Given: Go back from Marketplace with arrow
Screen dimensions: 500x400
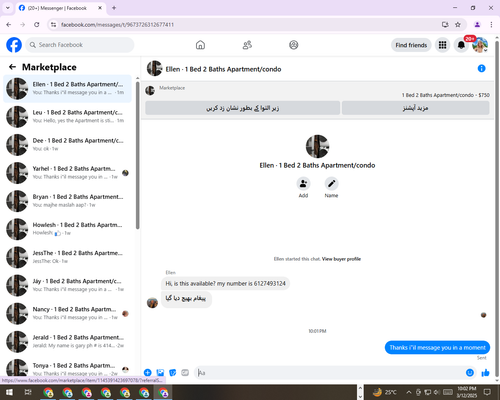Looking at the screenshot, I should (12, 67).
